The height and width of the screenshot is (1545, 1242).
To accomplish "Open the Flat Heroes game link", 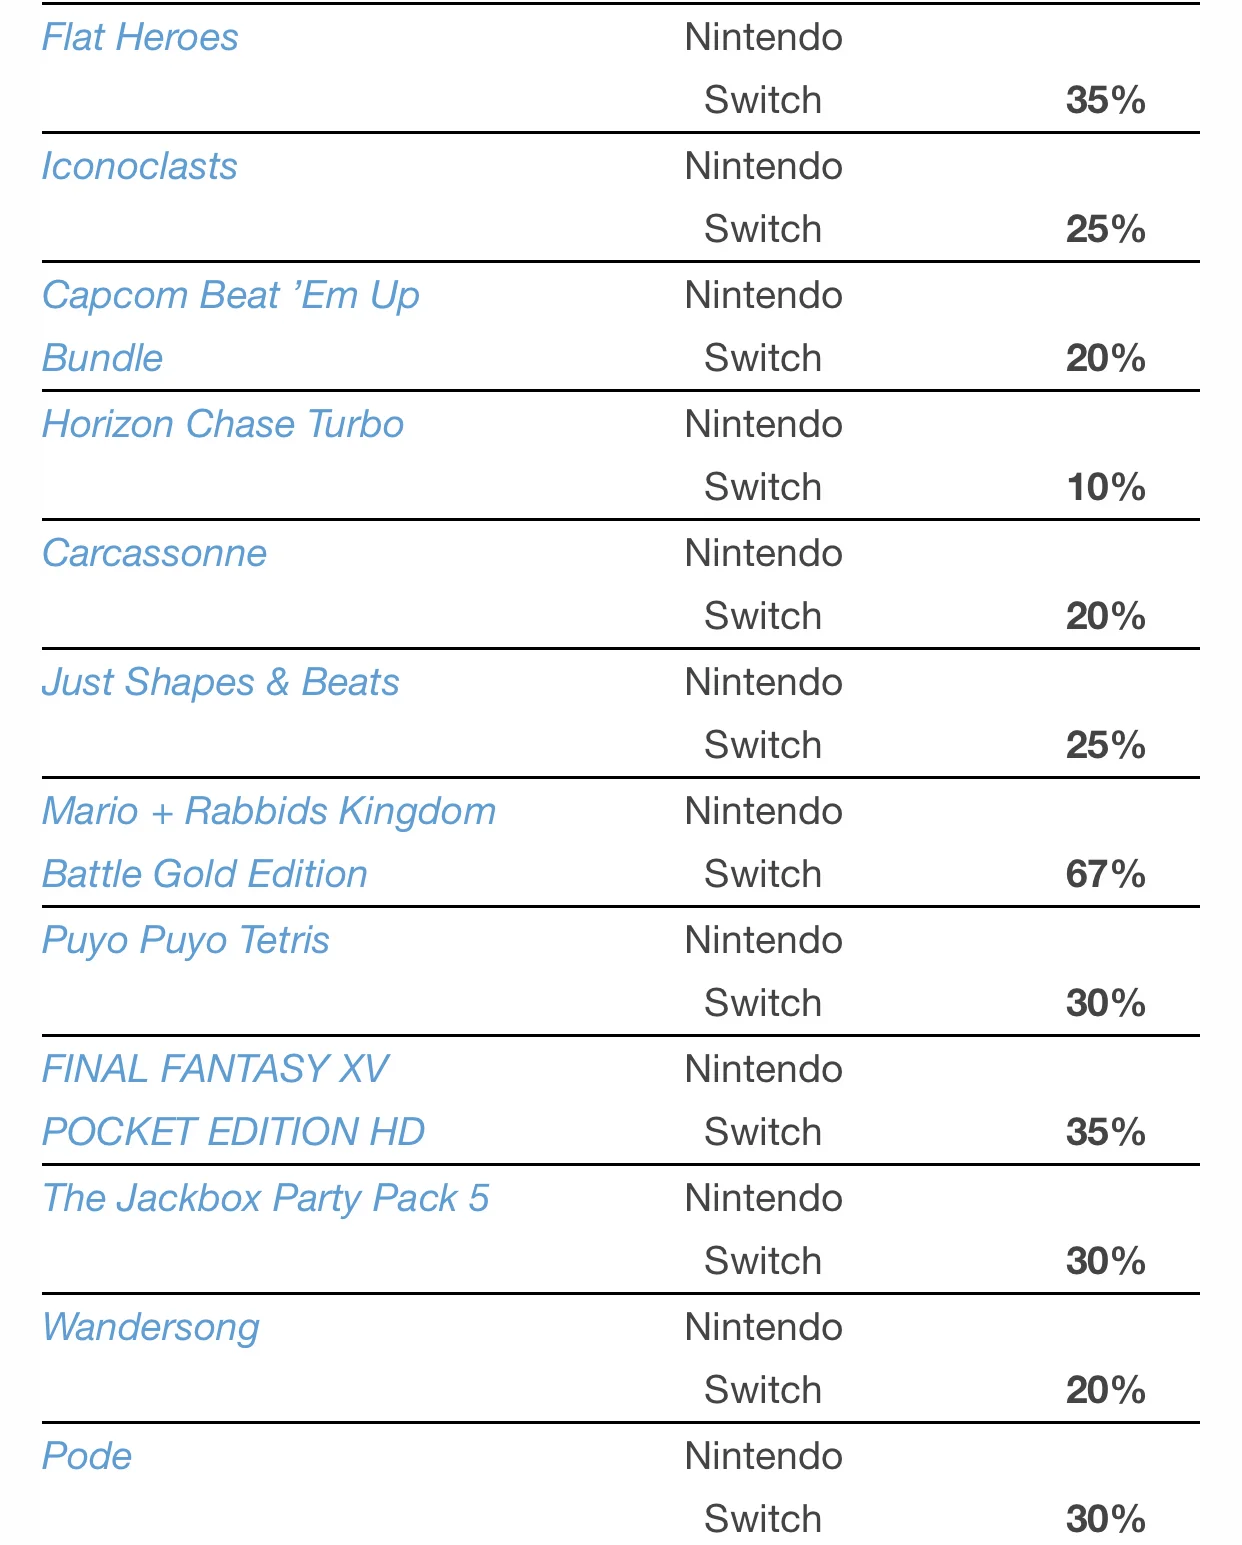I will 140,38.
